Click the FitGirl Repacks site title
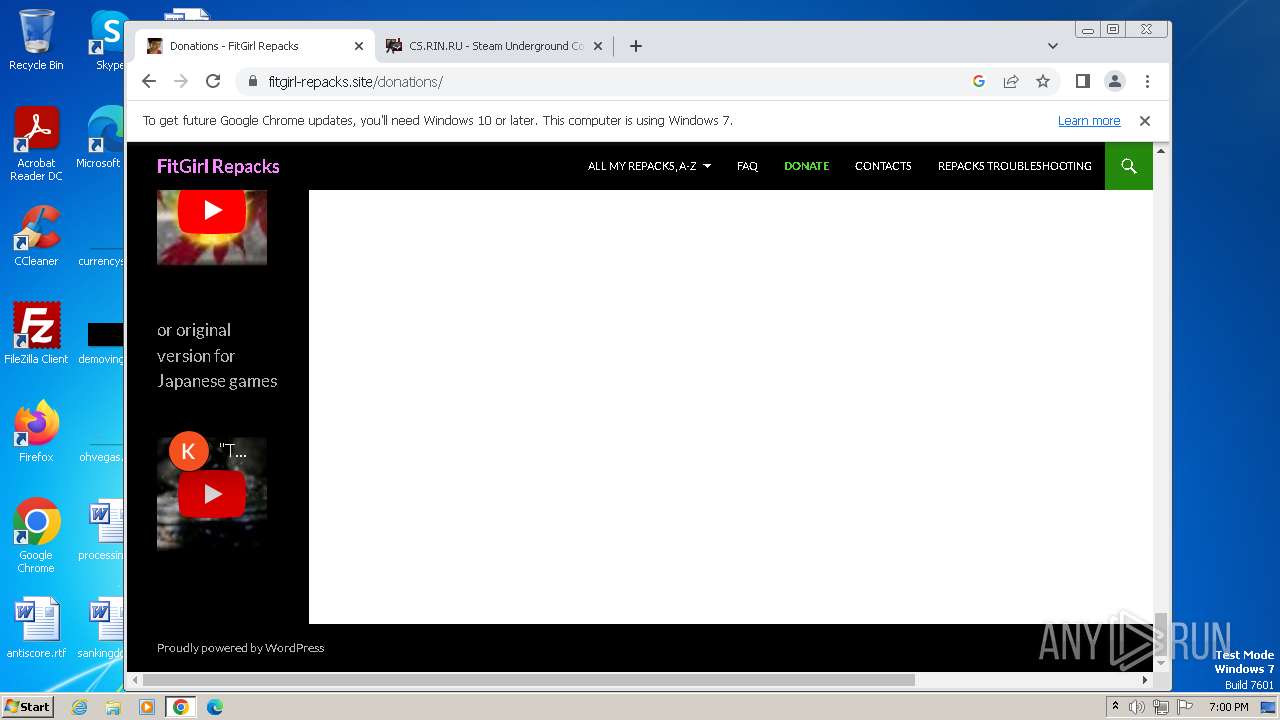 pyautogui.click(x=218, y=166)
